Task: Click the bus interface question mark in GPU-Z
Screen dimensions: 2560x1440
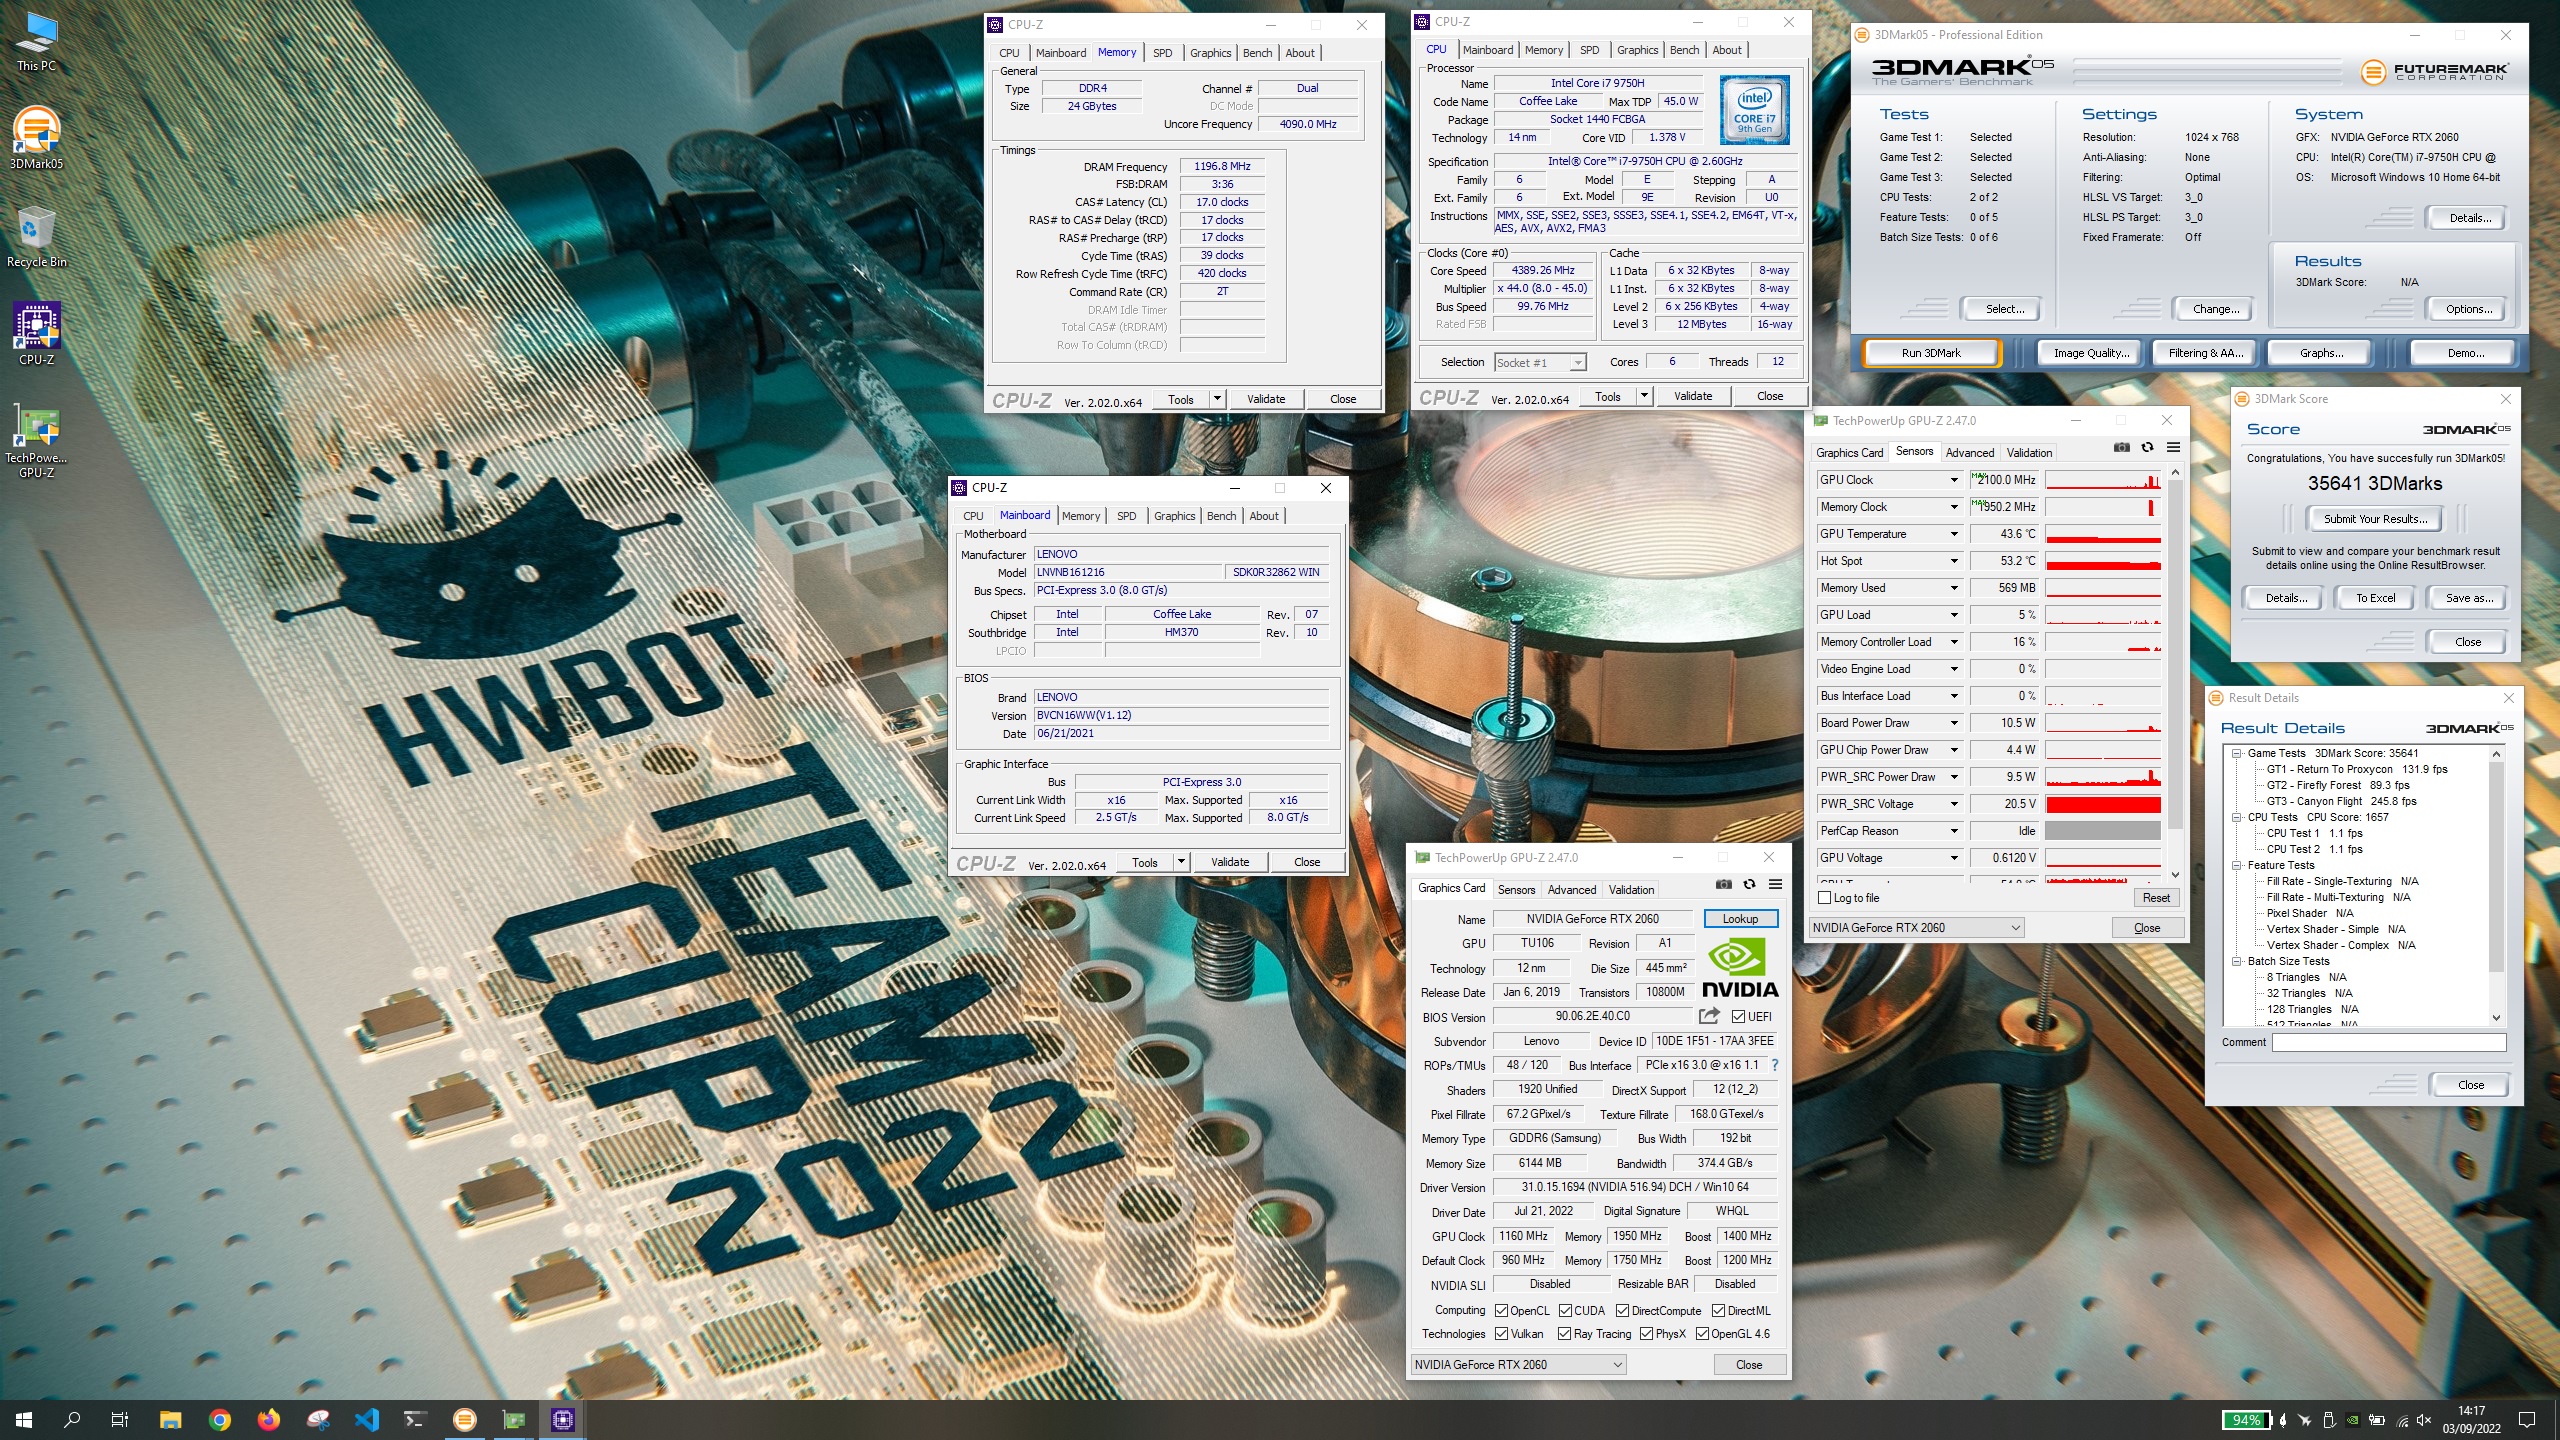Action: pos(1775,1065)
